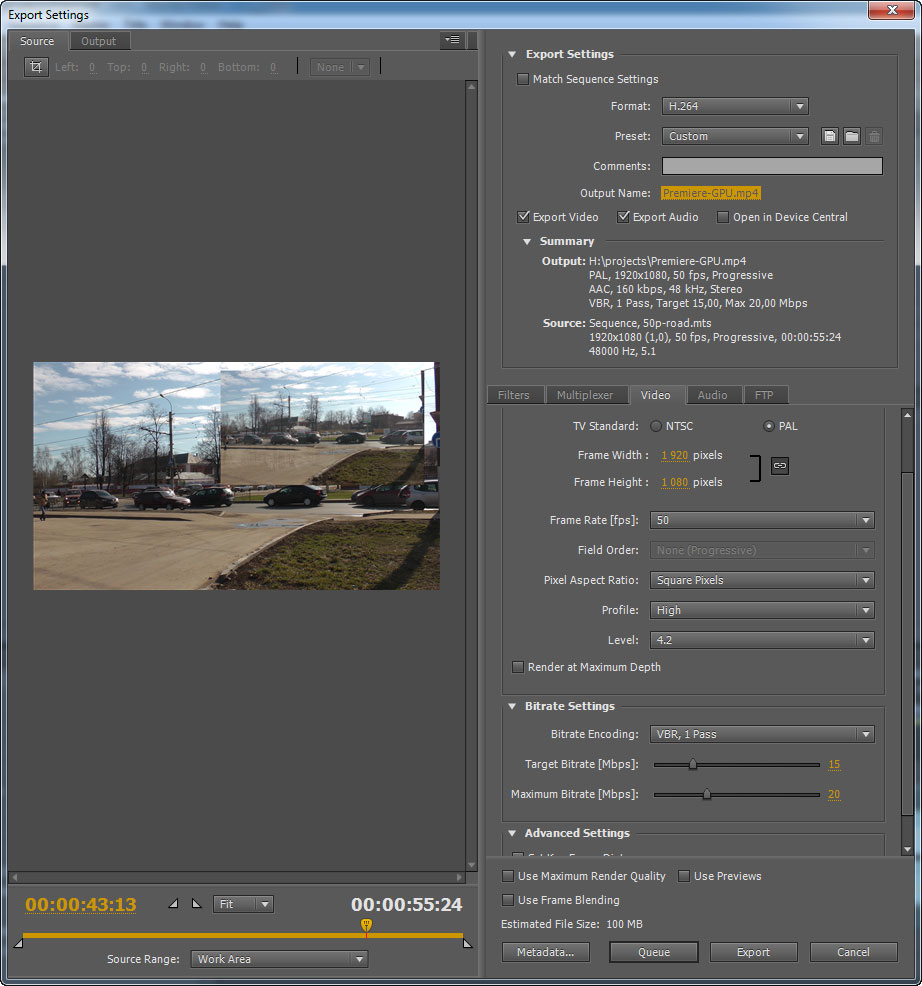Click the Export button
This screenshot has height=986, width=922.
pos(753,952)
